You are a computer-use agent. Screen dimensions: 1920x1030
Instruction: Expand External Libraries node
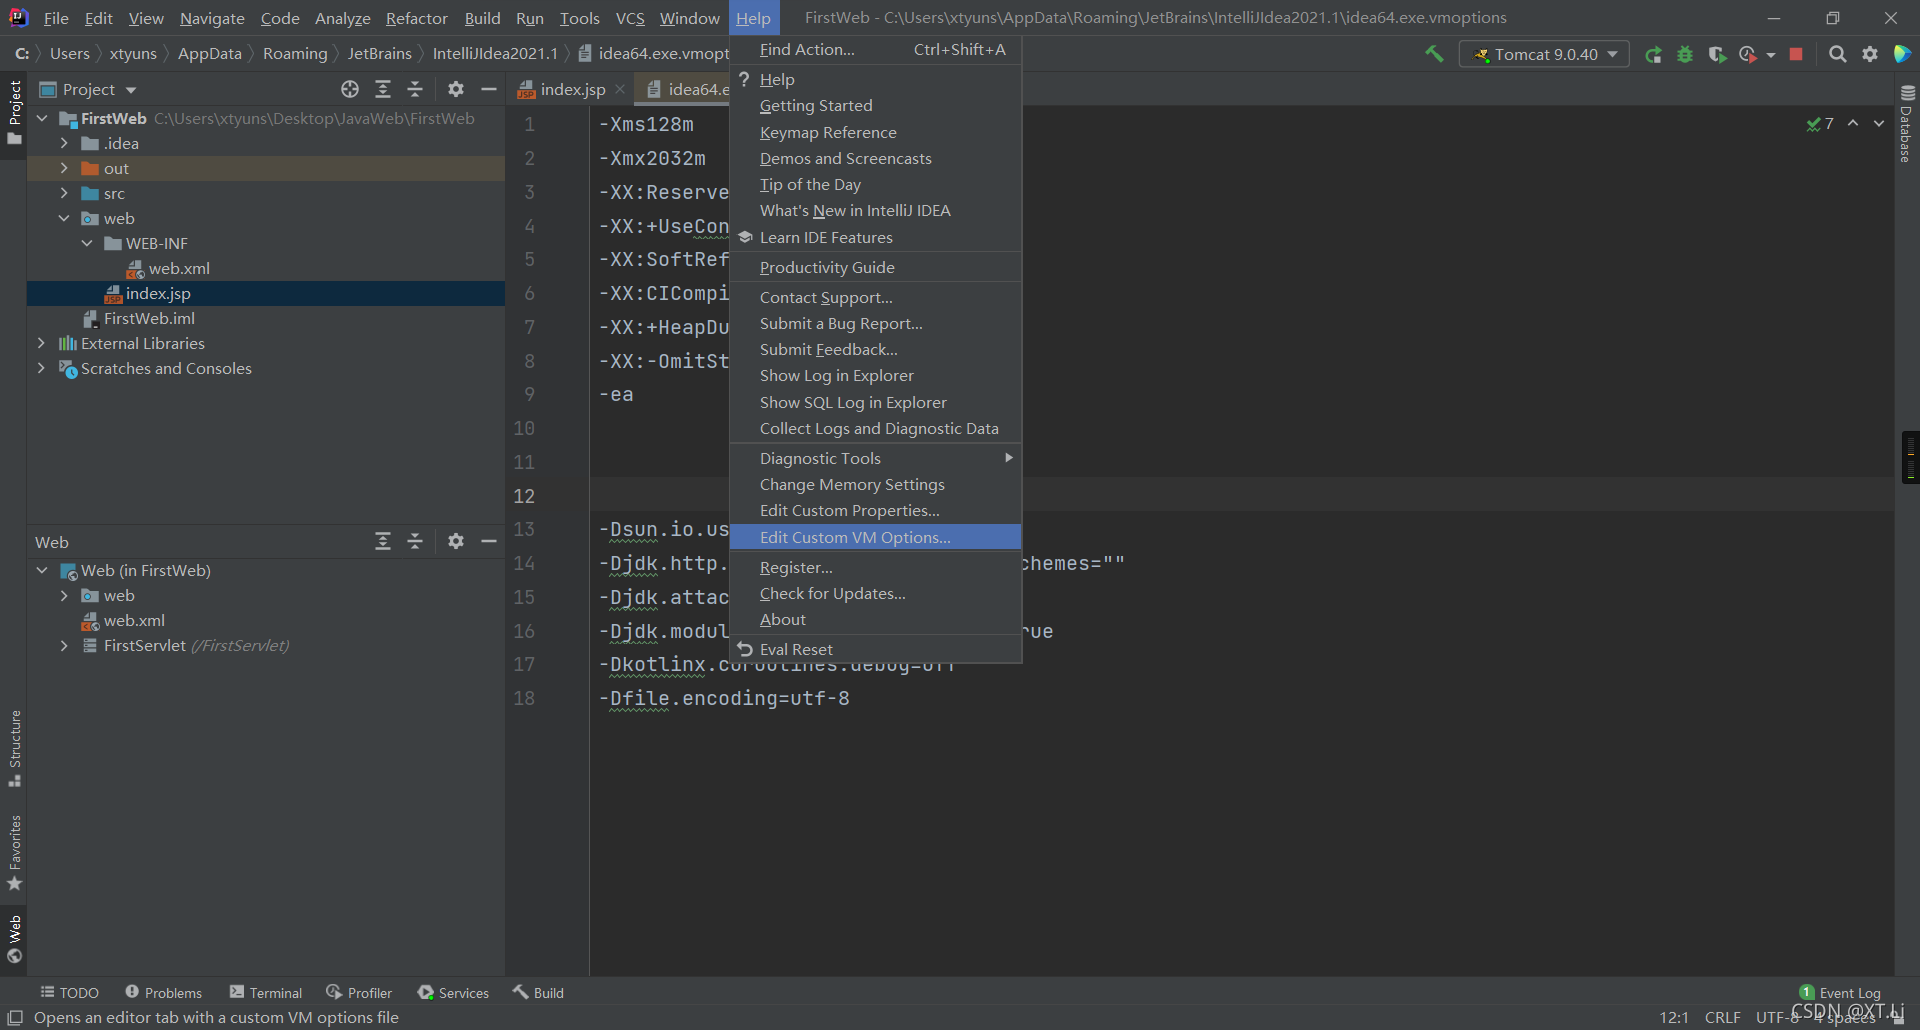click(41, 343)
